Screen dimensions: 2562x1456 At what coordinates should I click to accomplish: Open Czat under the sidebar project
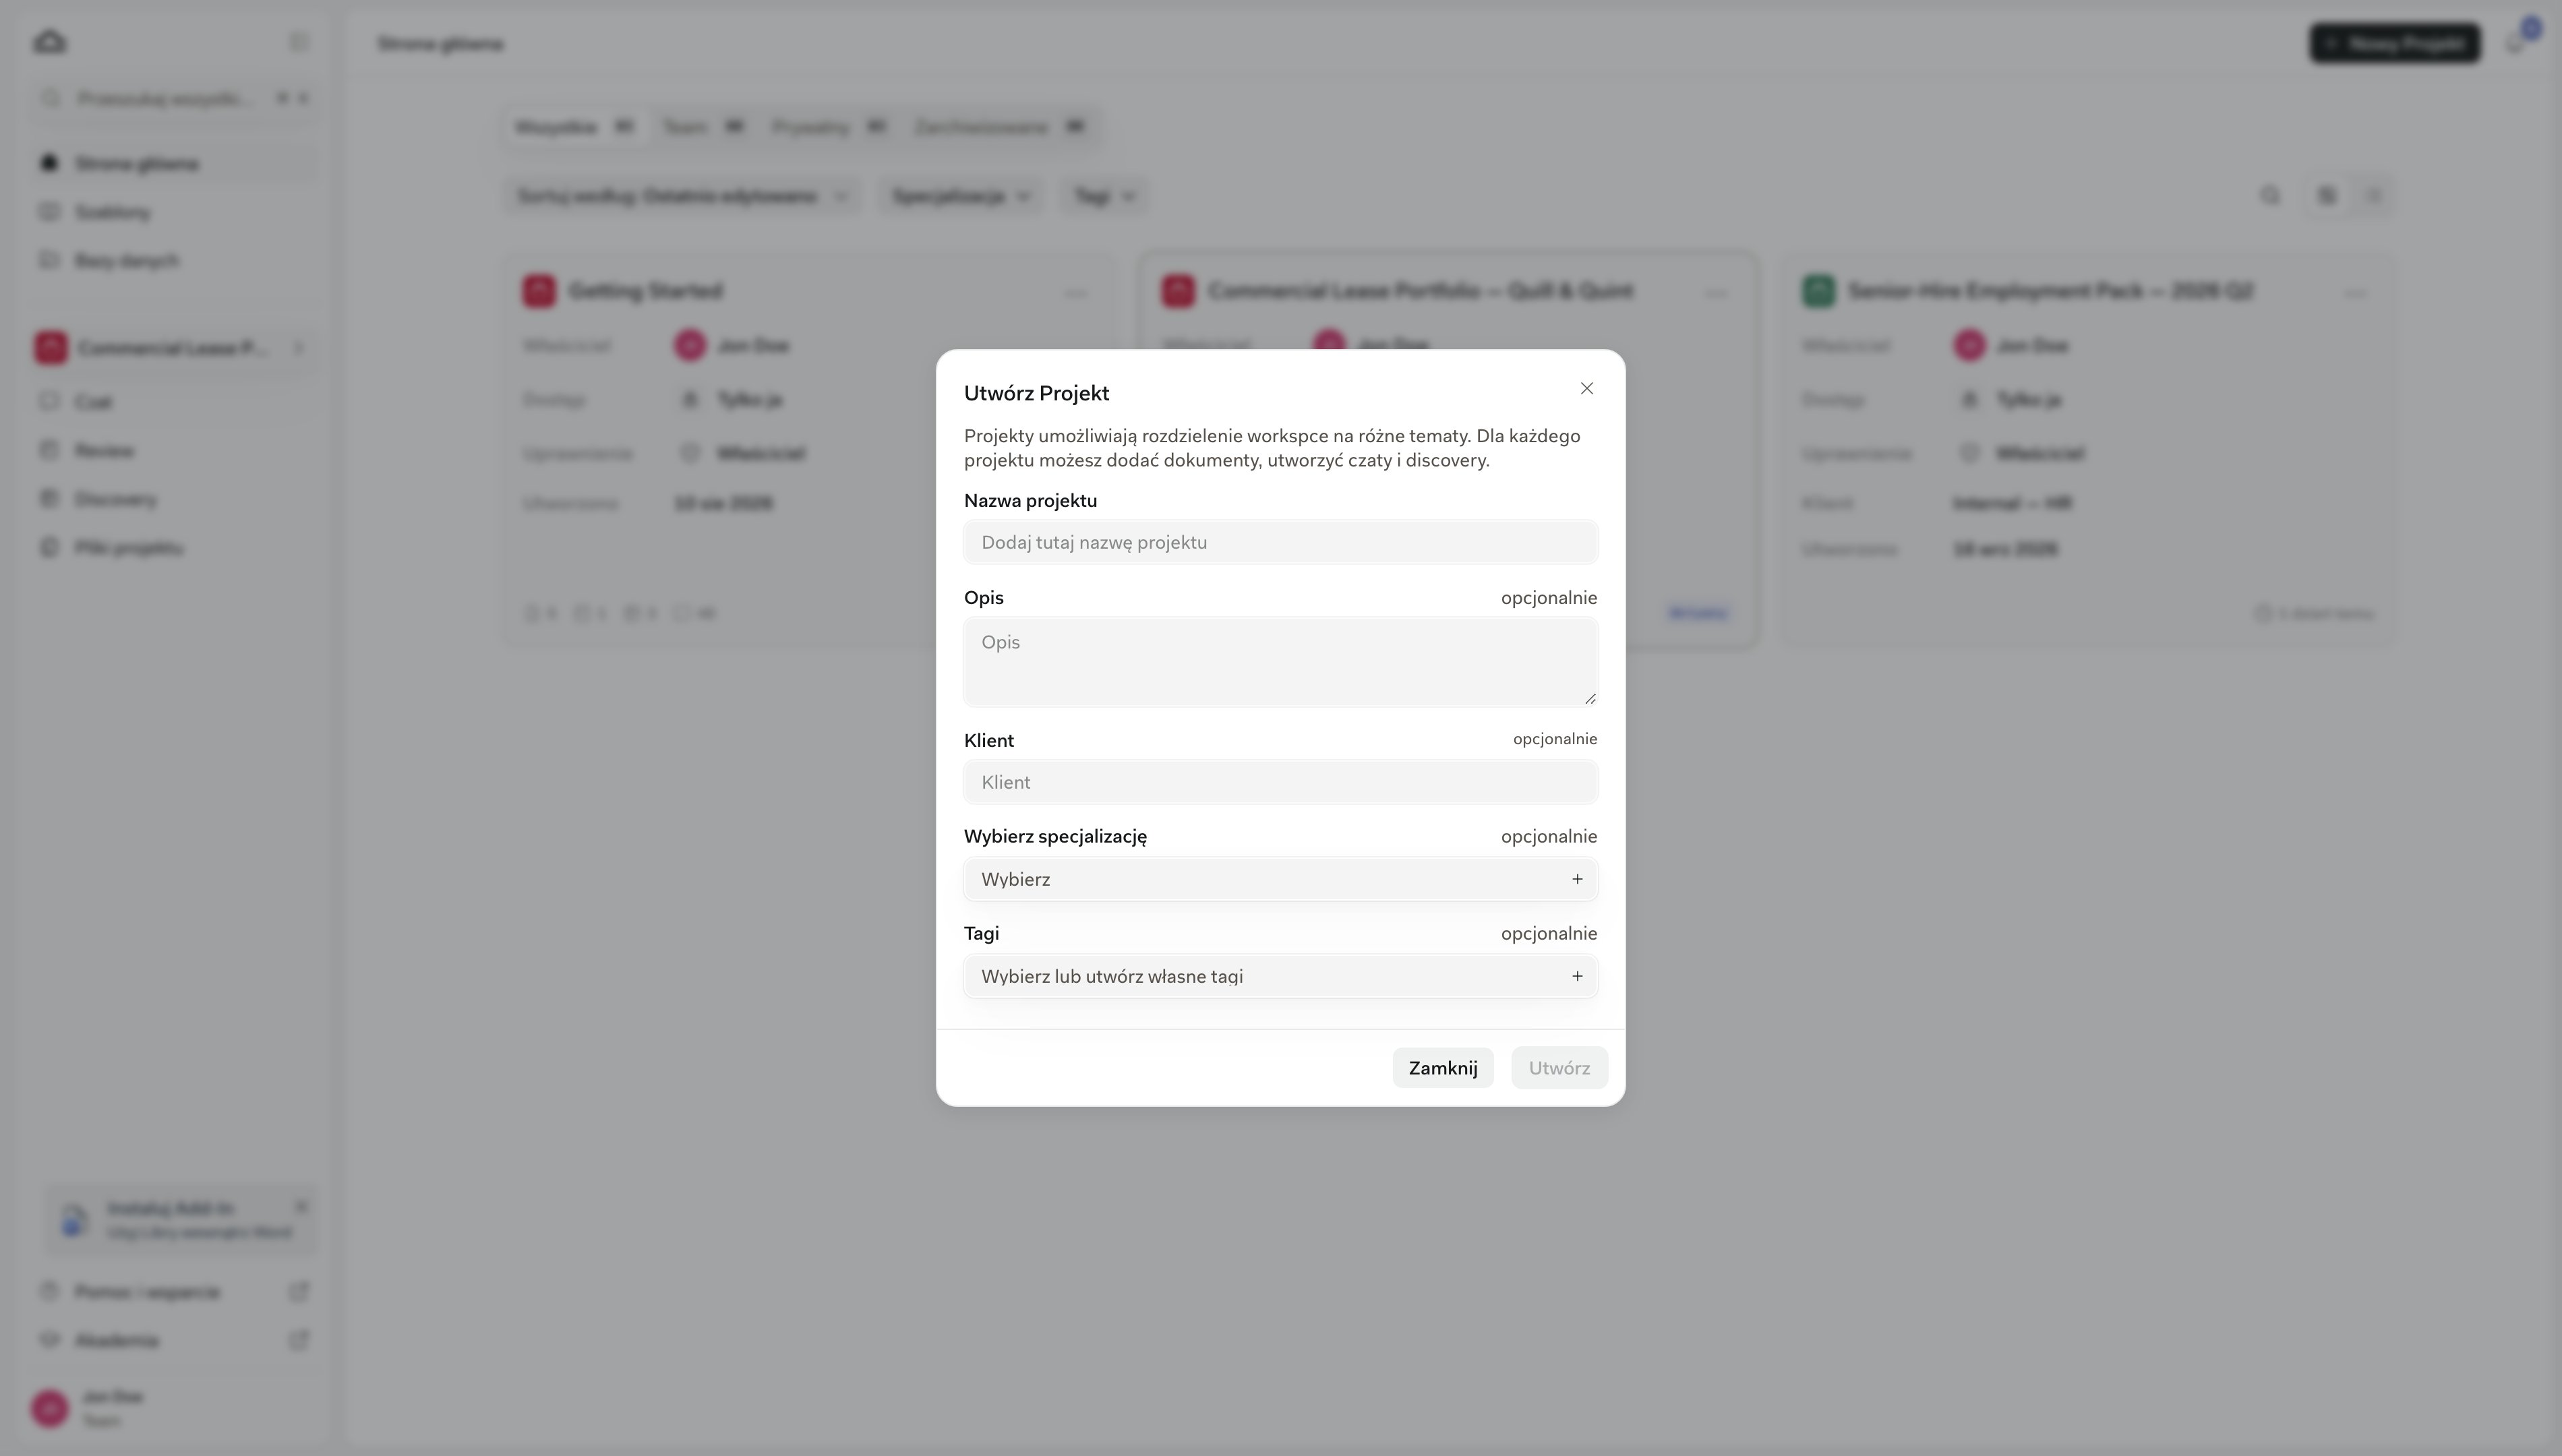coord(175,402)
